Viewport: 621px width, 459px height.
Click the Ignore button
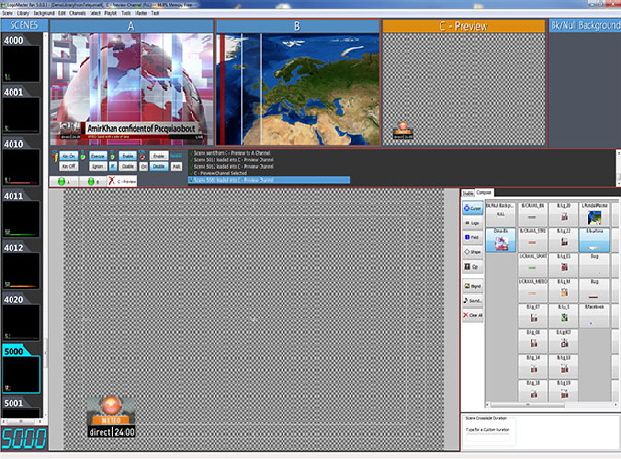click(x=97, y=166)
